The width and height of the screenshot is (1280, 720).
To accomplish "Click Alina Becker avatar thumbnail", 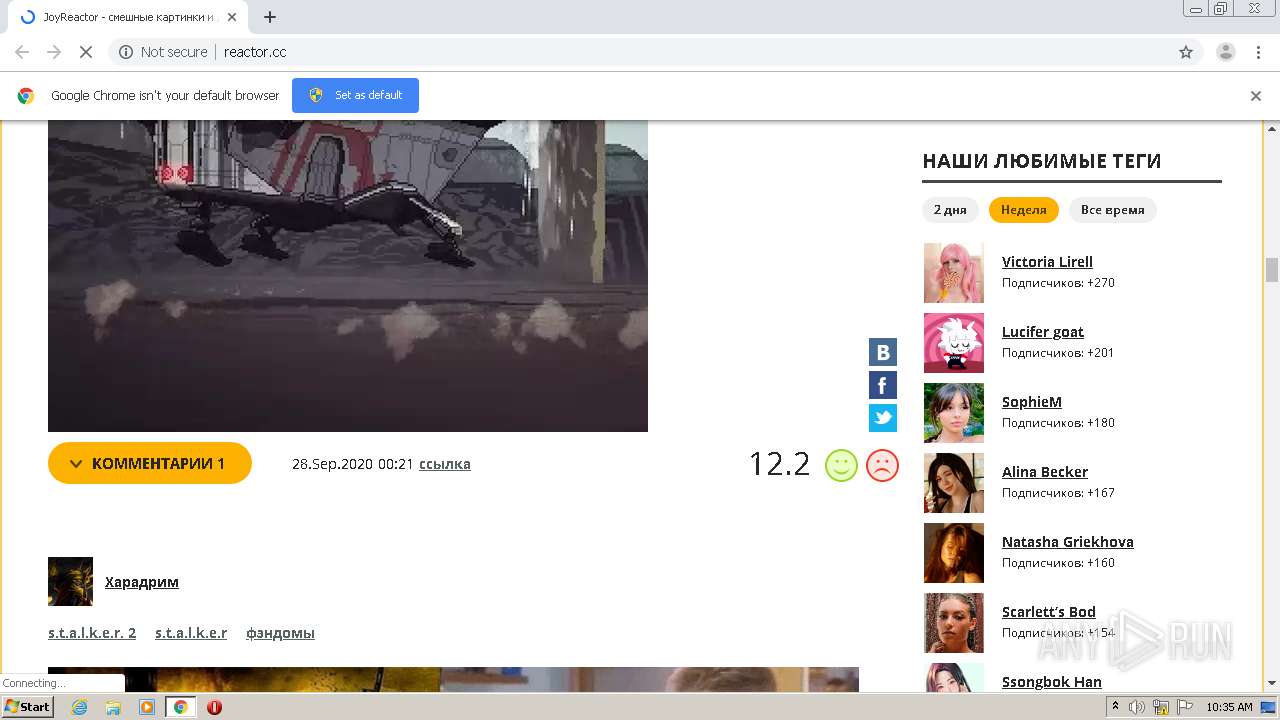I will (954, 483).
